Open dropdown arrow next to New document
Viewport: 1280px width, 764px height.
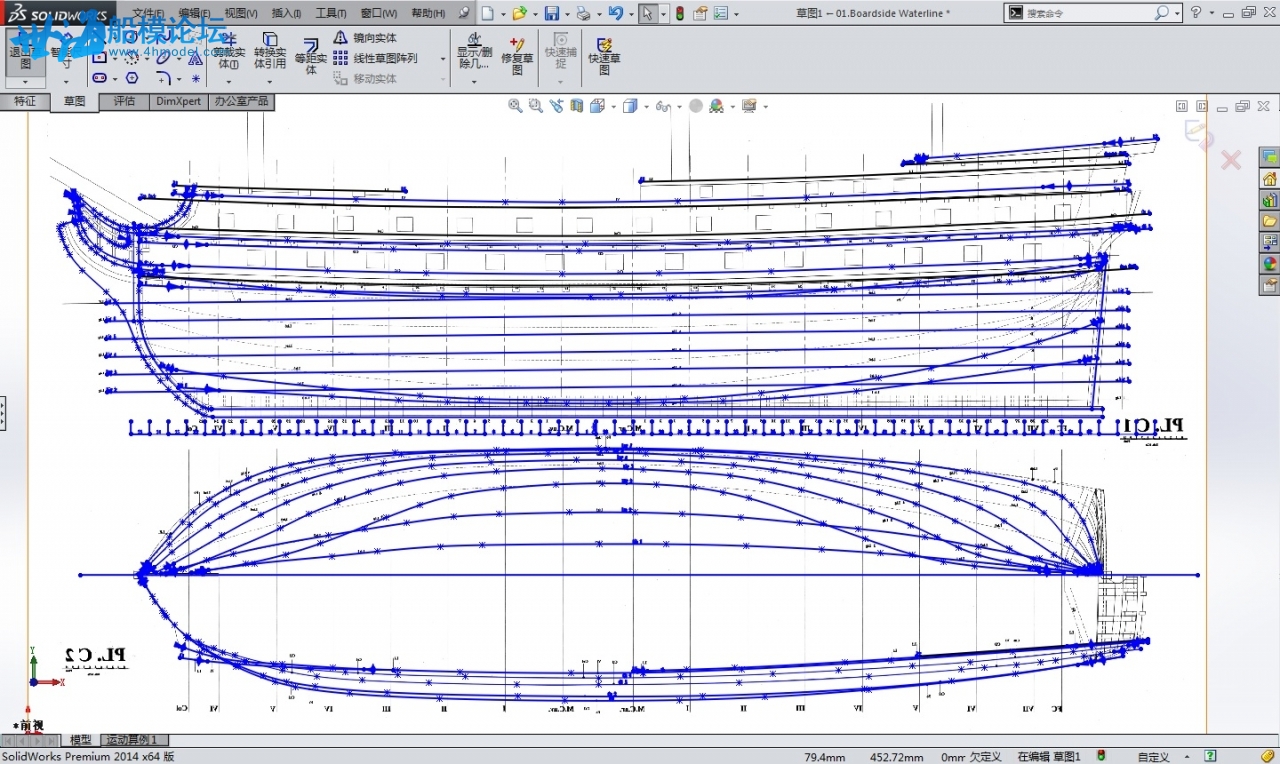(x=503, y=14)
